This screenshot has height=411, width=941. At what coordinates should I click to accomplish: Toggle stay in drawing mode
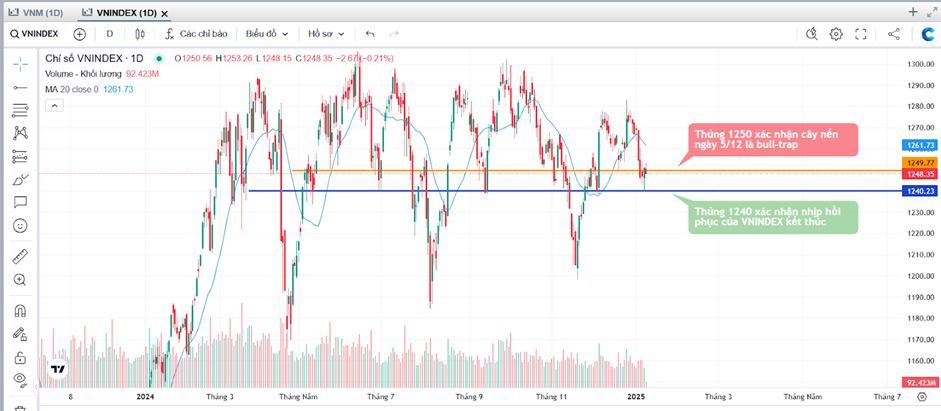(x=20, y=334)
